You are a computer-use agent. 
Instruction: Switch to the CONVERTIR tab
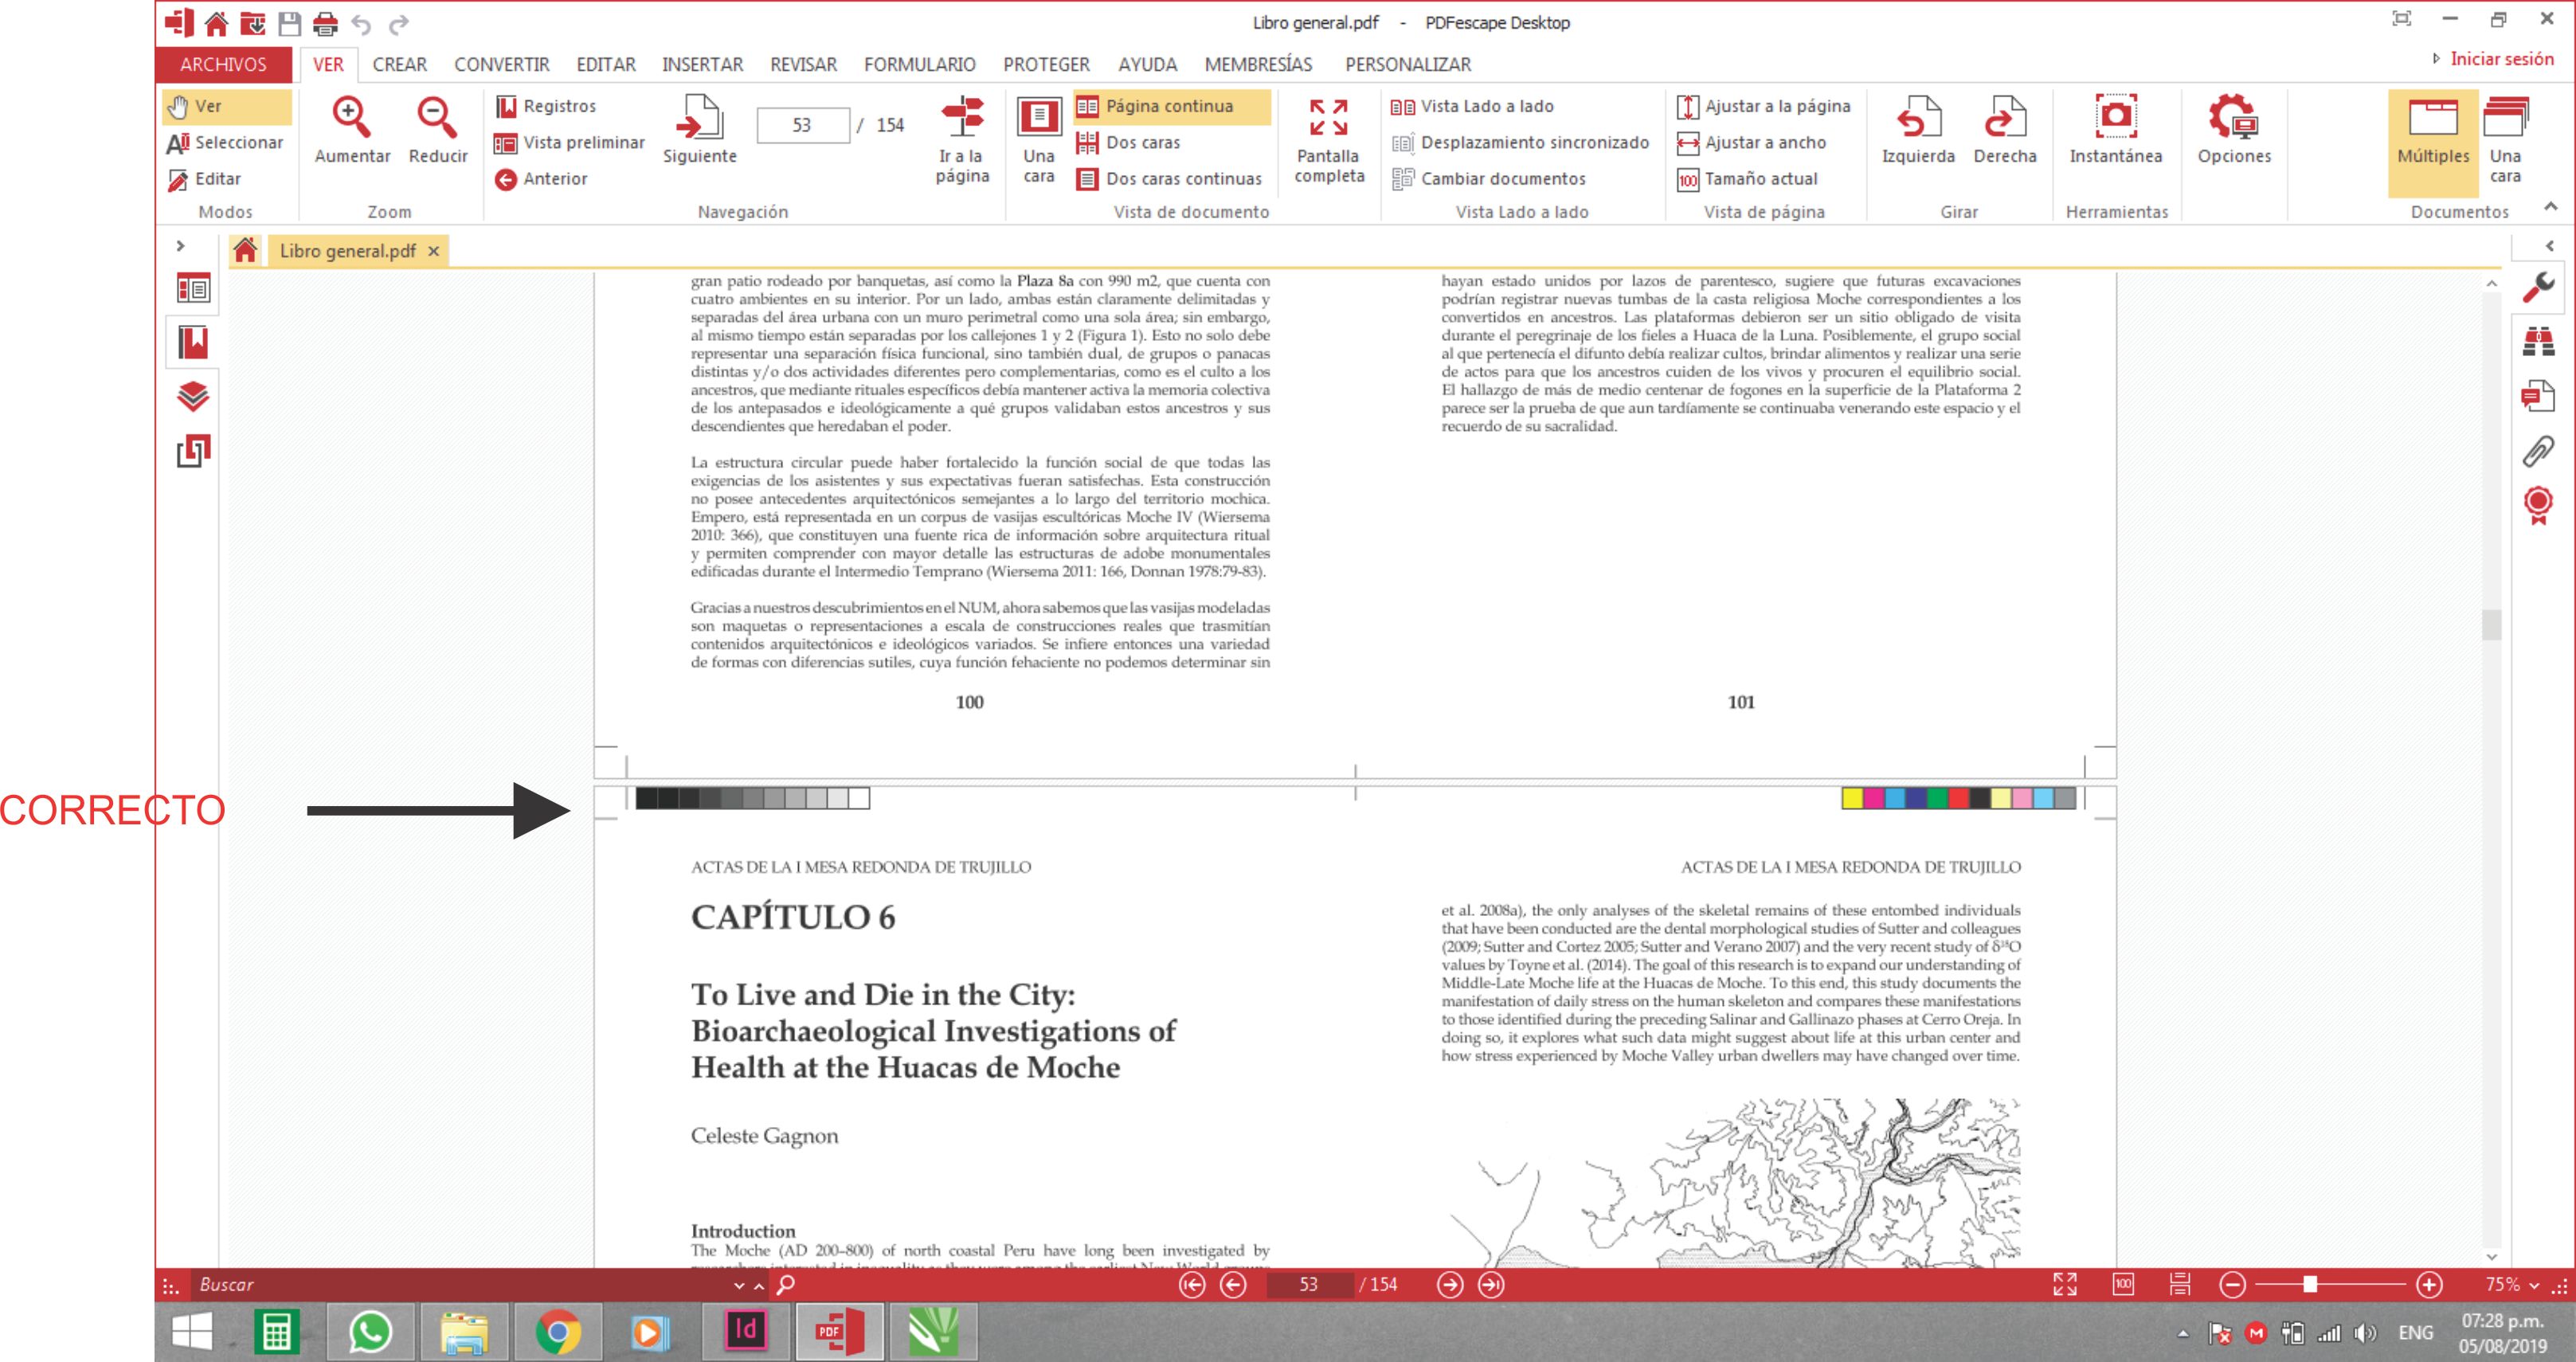tap(501, 64)
